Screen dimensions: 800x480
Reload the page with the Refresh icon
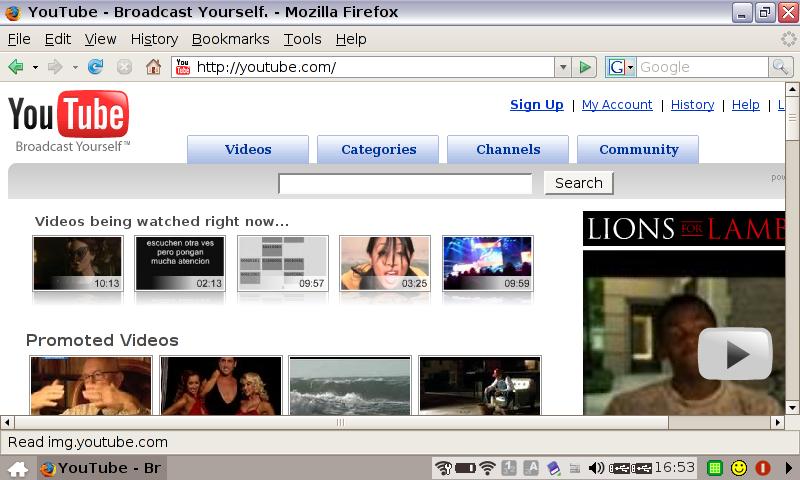[95, 67]
